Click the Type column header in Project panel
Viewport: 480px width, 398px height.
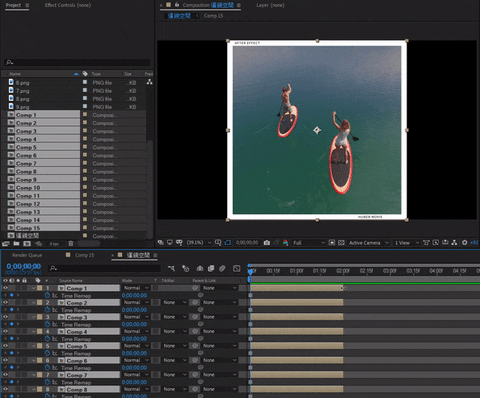click(96, 74)
